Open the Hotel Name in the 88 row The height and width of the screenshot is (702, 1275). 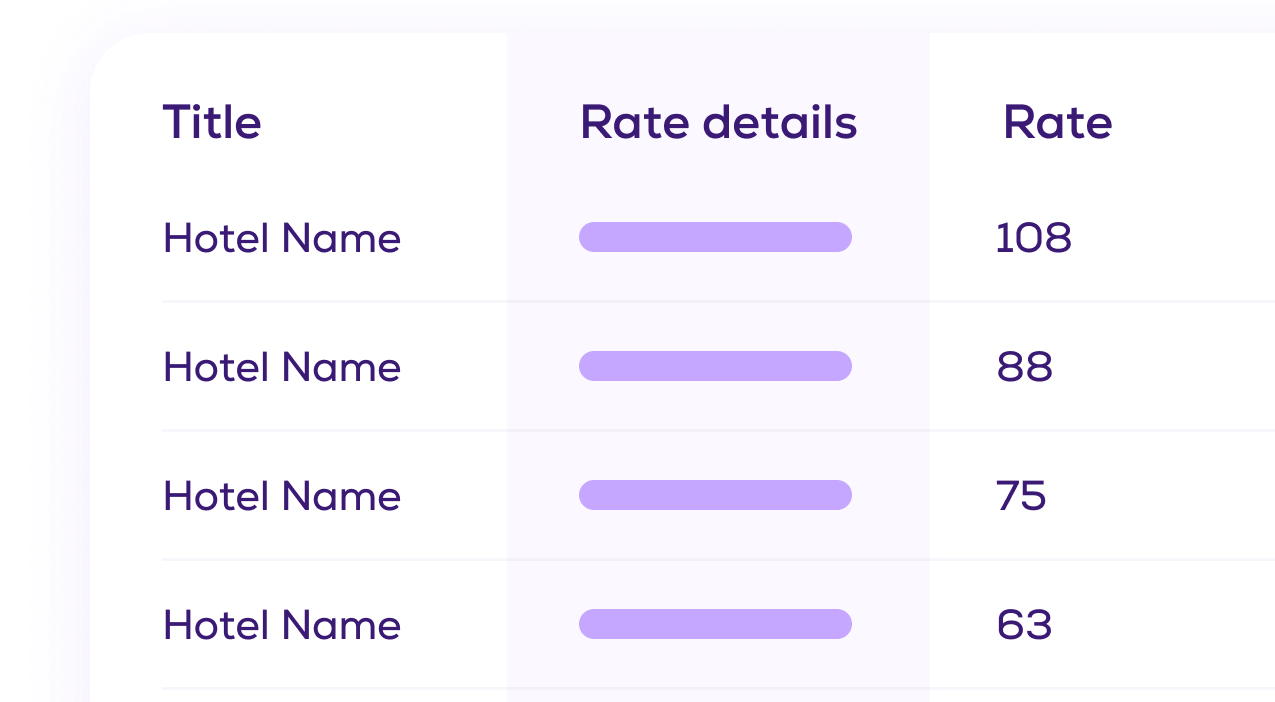pos(281,367)
